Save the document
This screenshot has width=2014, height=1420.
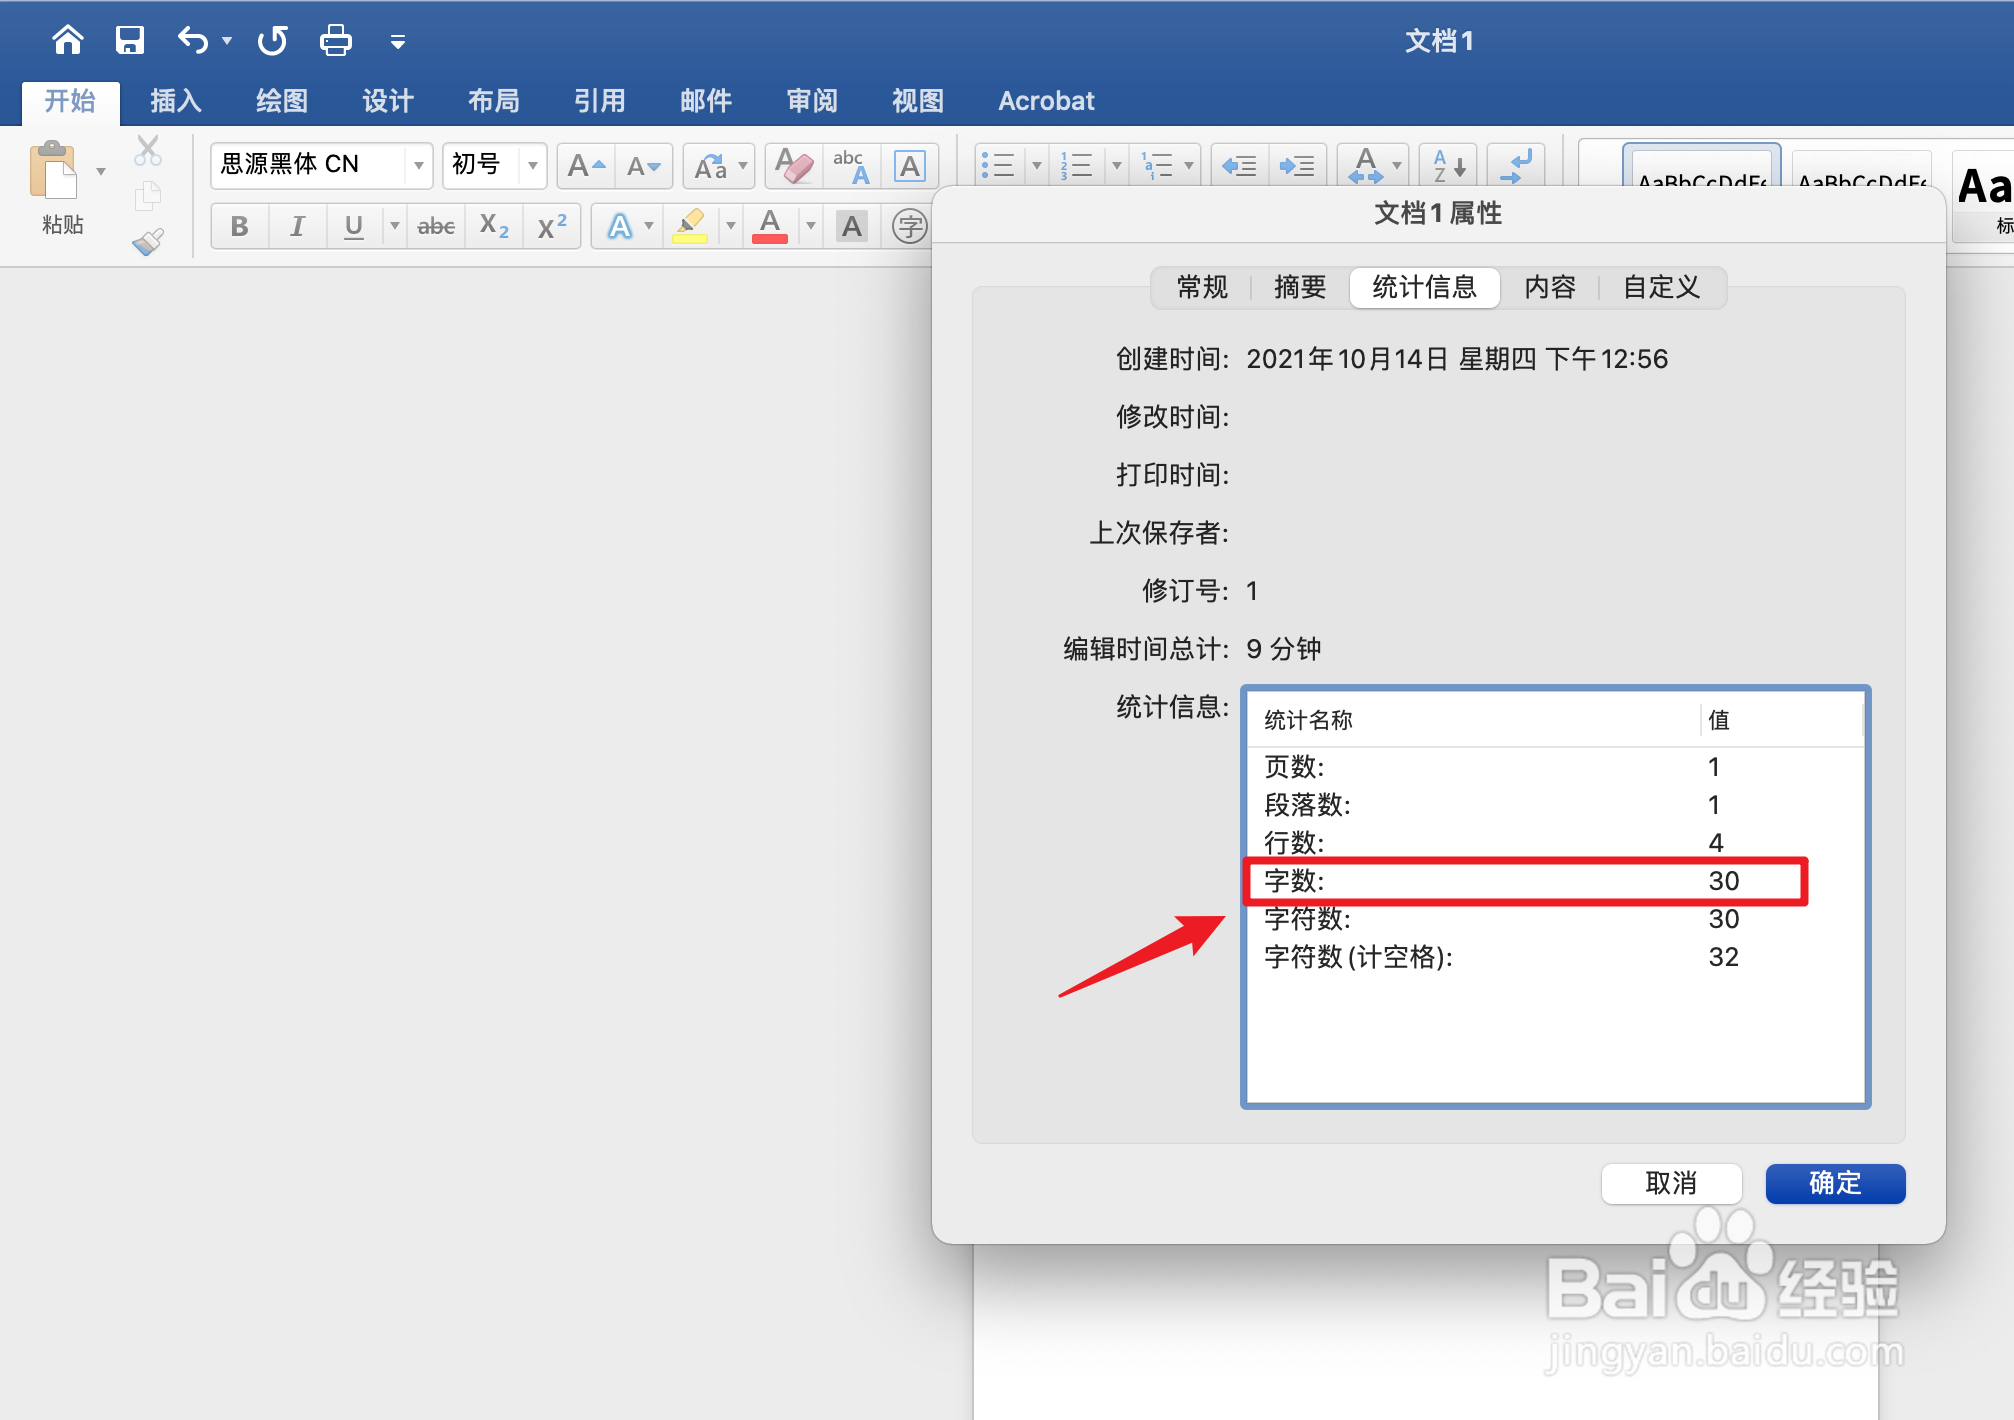[130, 40]
